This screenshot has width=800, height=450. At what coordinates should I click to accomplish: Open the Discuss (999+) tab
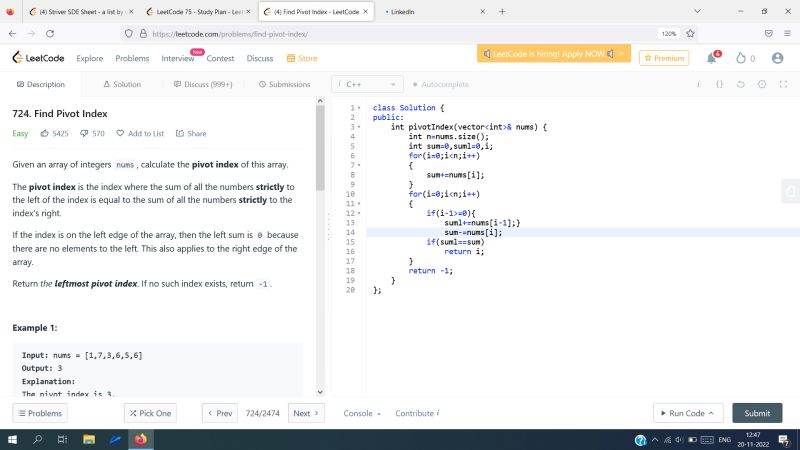(203, 84)
